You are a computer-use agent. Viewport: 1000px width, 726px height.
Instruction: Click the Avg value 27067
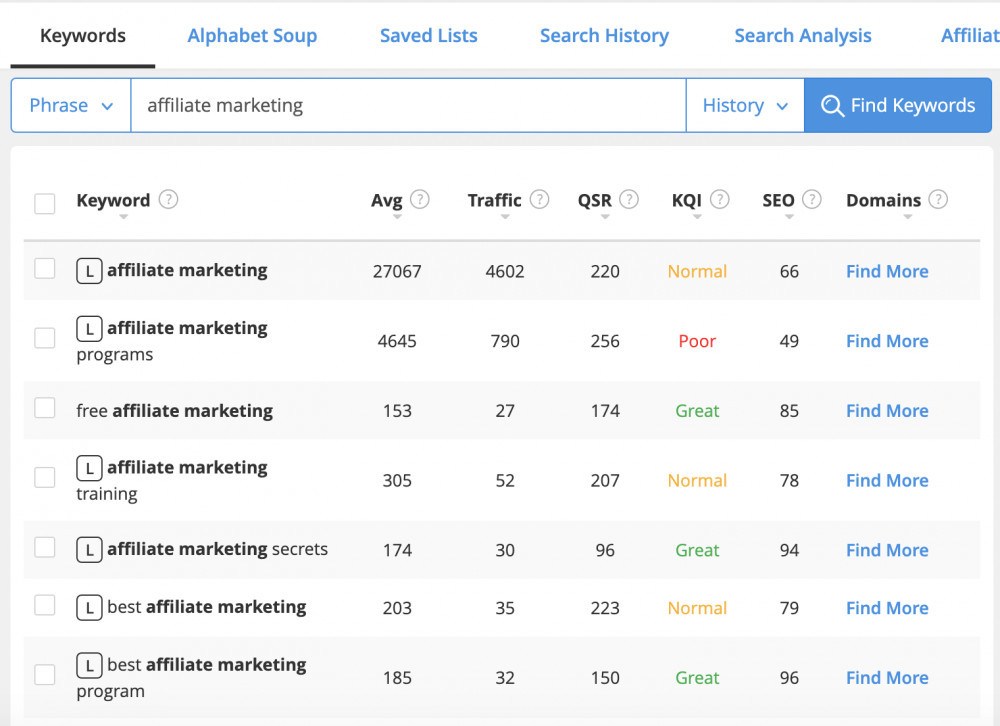(397, 271)
